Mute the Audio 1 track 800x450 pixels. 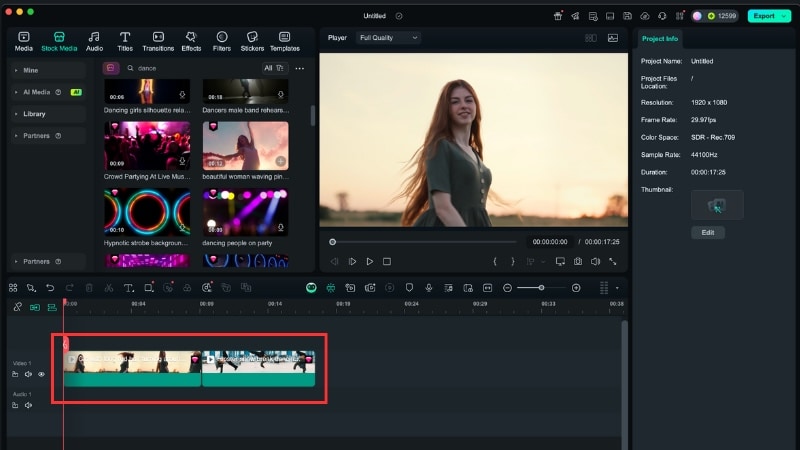28,405
